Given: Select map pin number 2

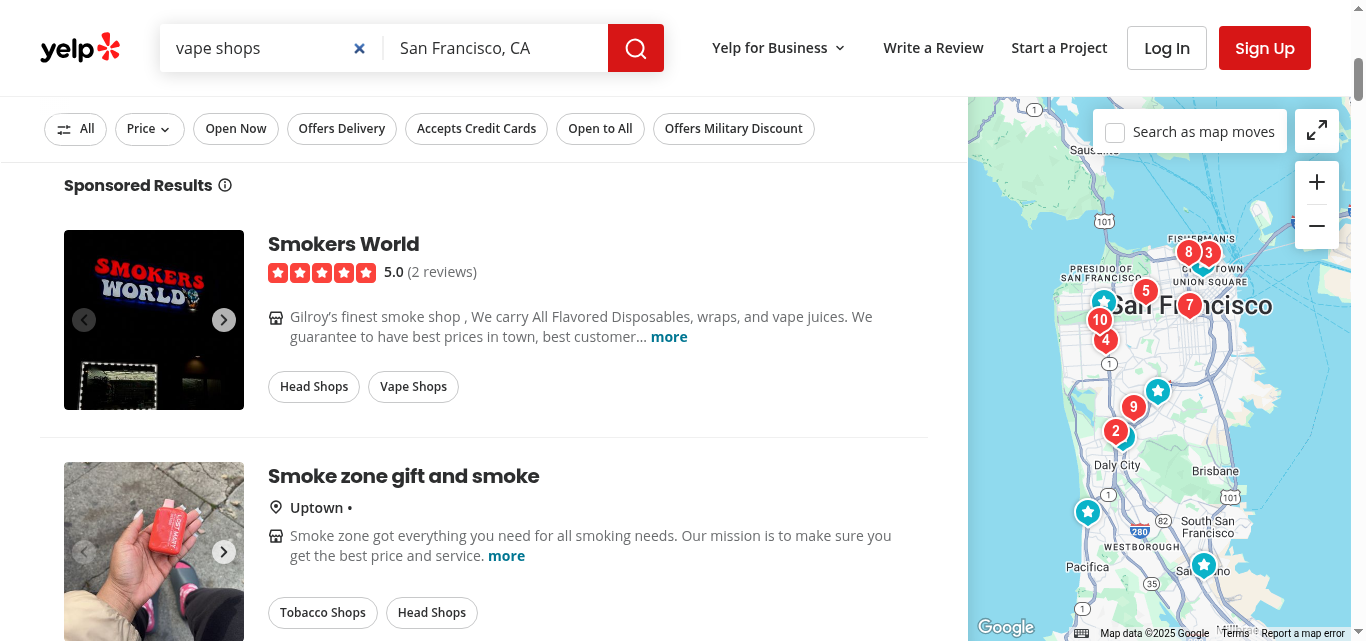Looking at the screenshot, I should pos(1115,432).
